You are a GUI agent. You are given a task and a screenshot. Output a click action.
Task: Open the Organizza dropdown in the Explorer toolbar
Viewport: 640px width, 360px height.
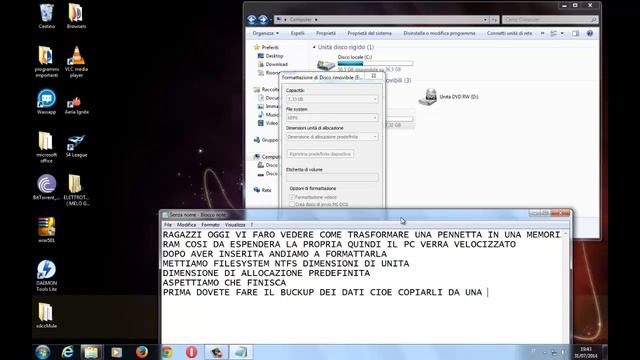[265, 33]
